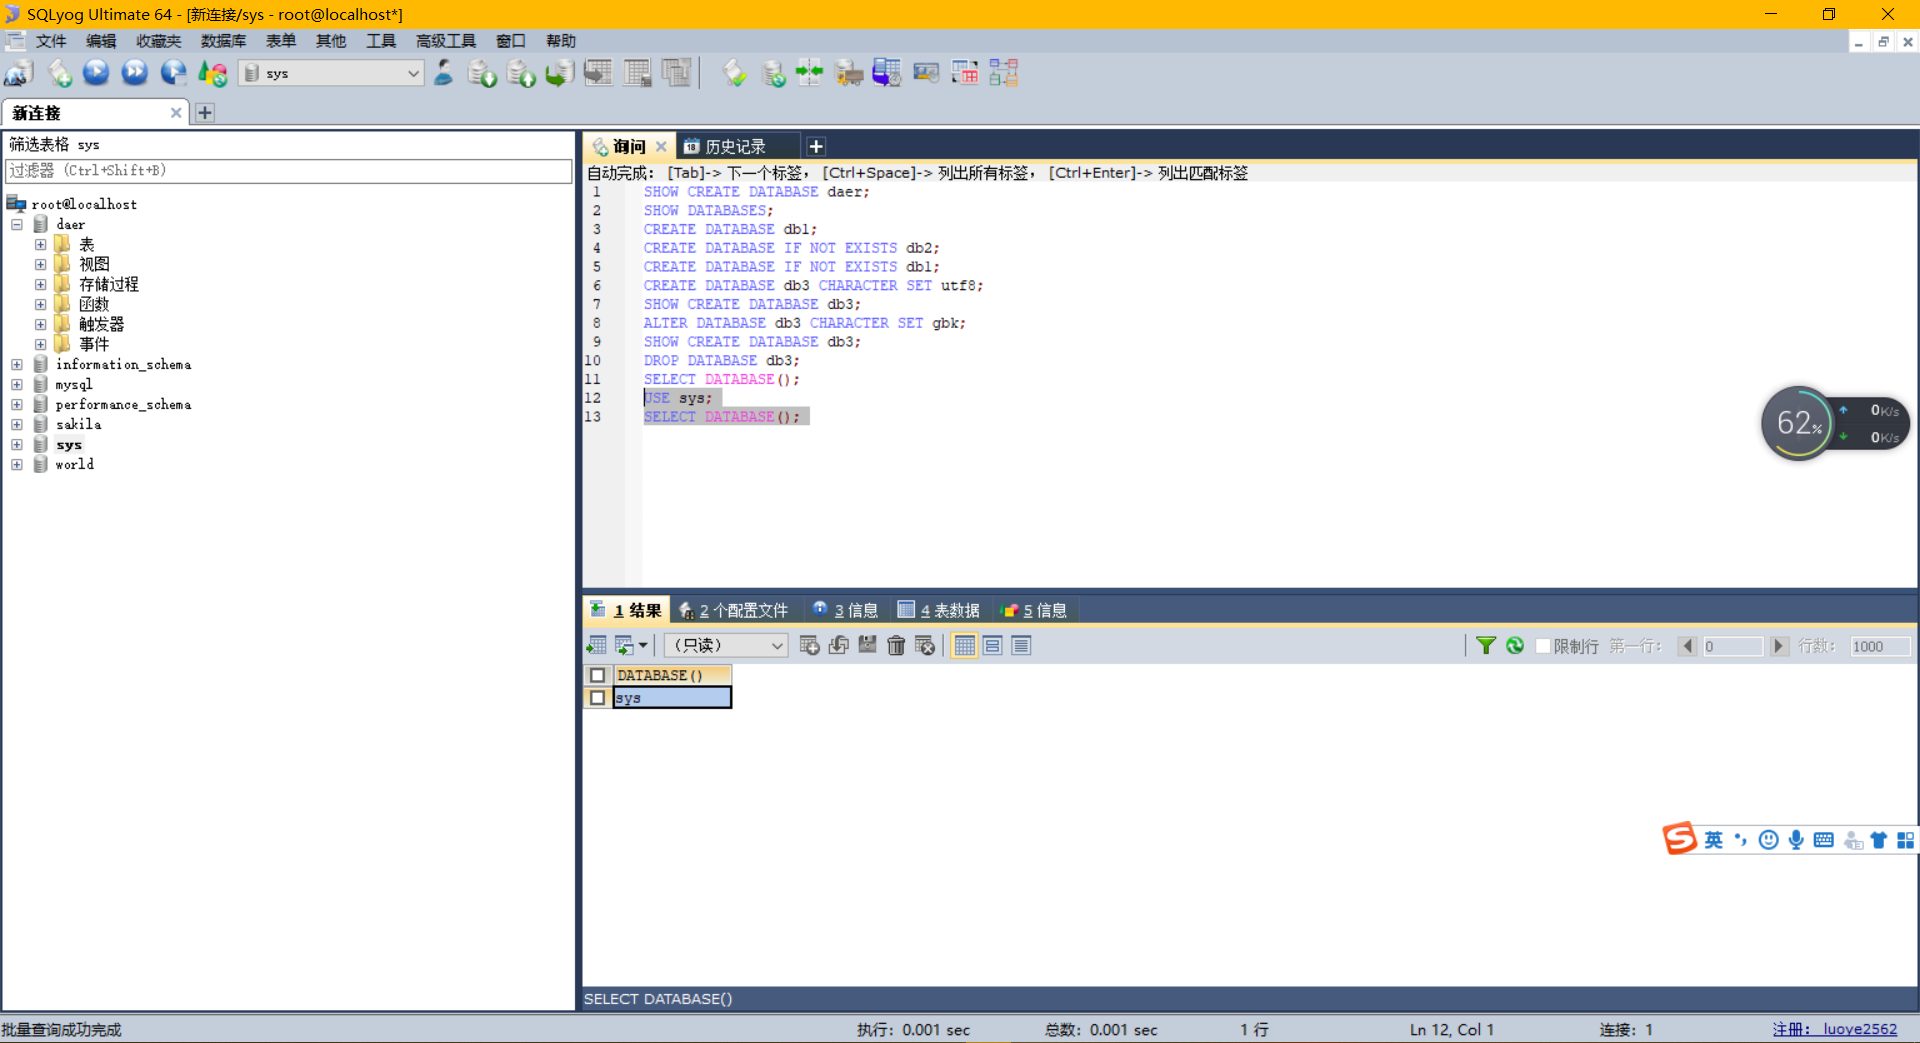Switch to text view icon in results
This screenshot has height=1043, width=1920.
[1021, 646]
